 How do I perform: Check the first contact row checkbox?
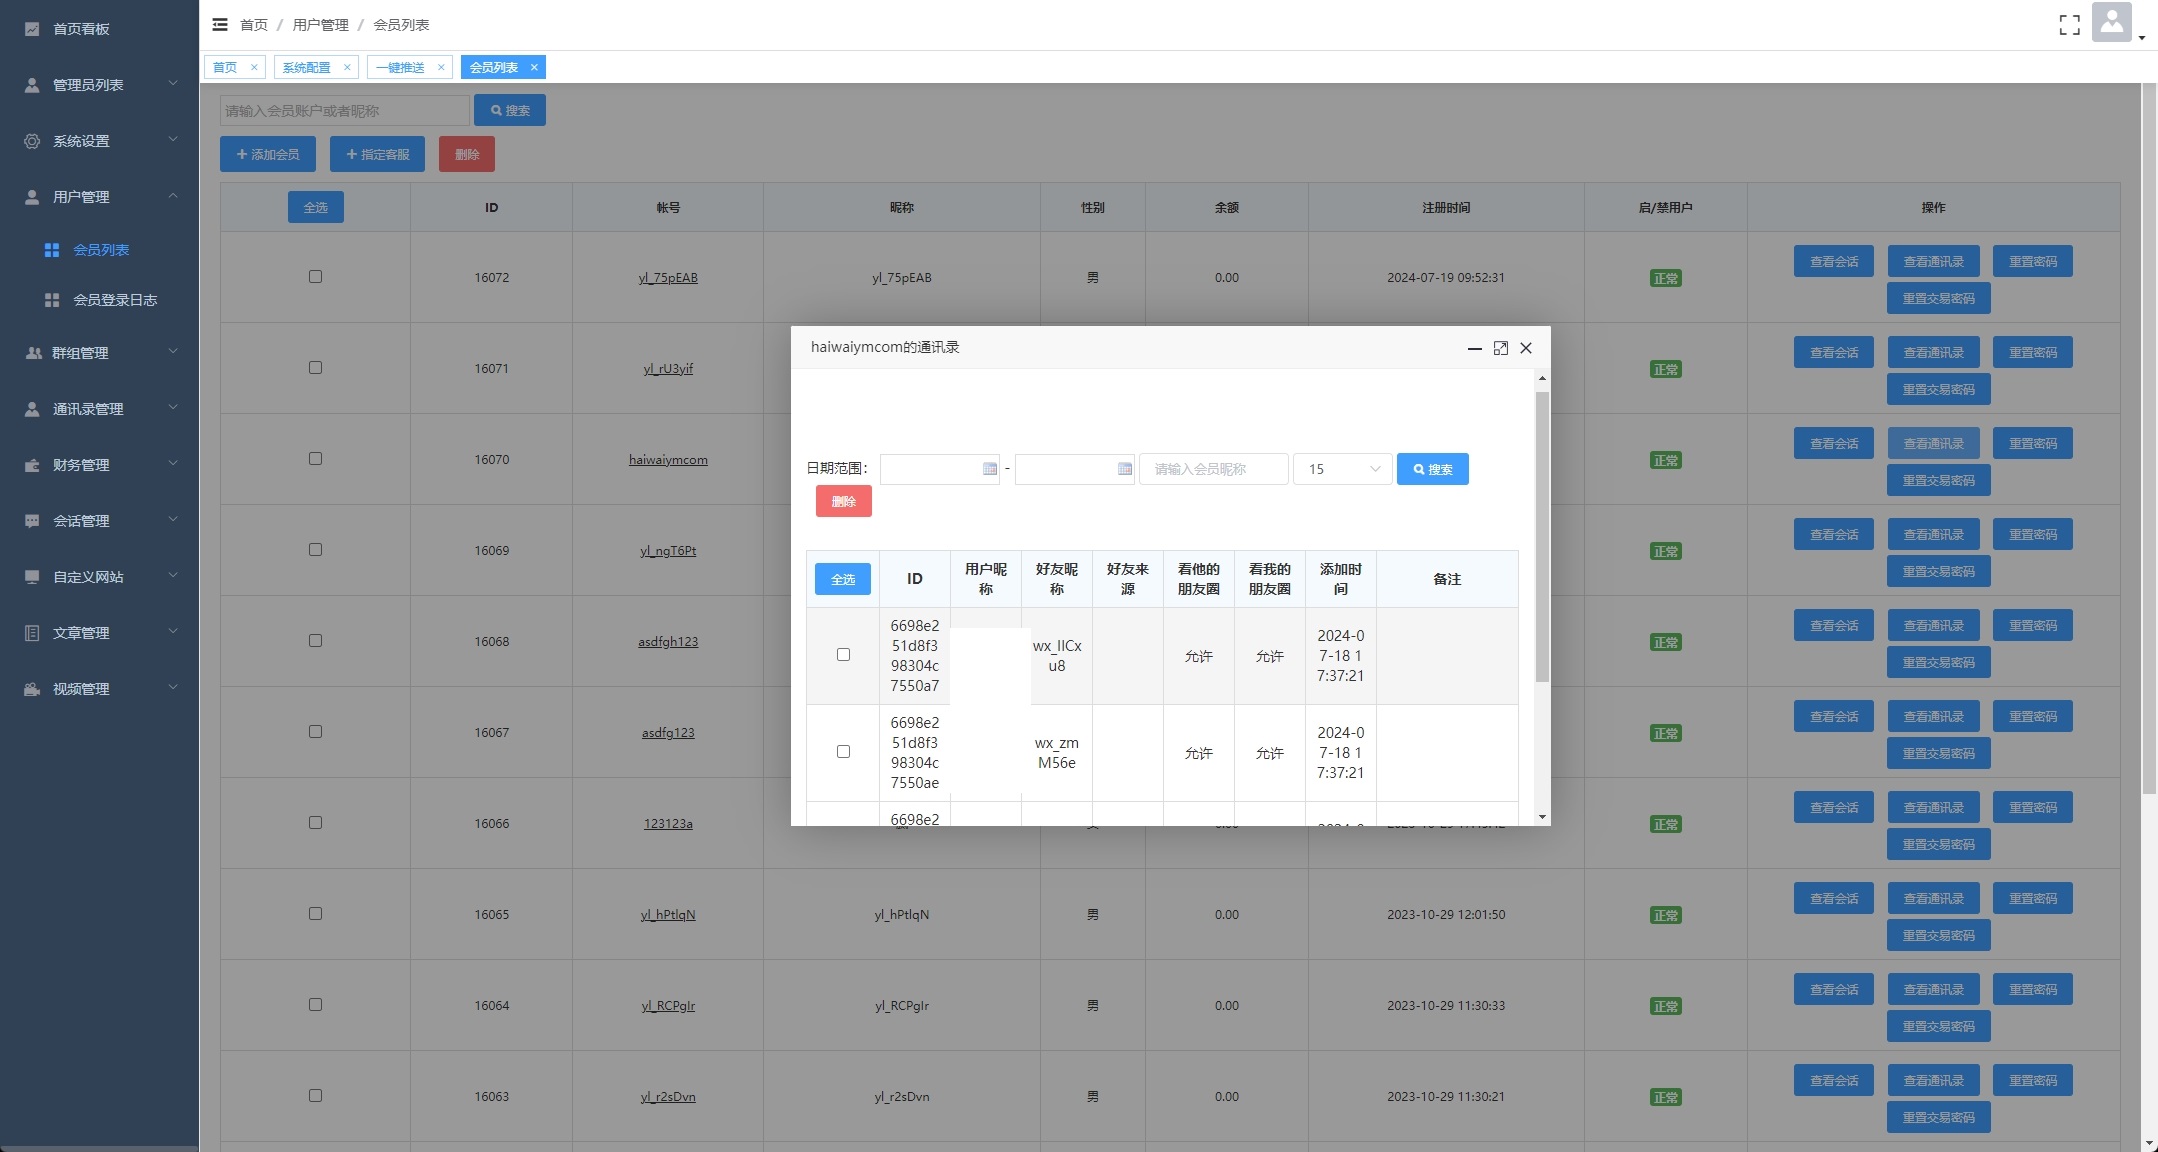click(x=844, y=654)
